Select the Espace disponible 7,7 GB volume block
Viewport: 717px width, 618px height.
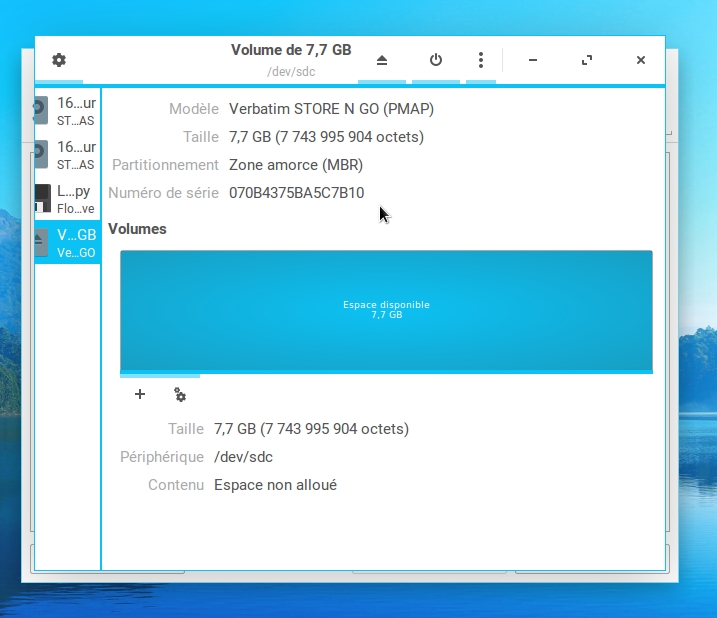(x=386, y=310)
